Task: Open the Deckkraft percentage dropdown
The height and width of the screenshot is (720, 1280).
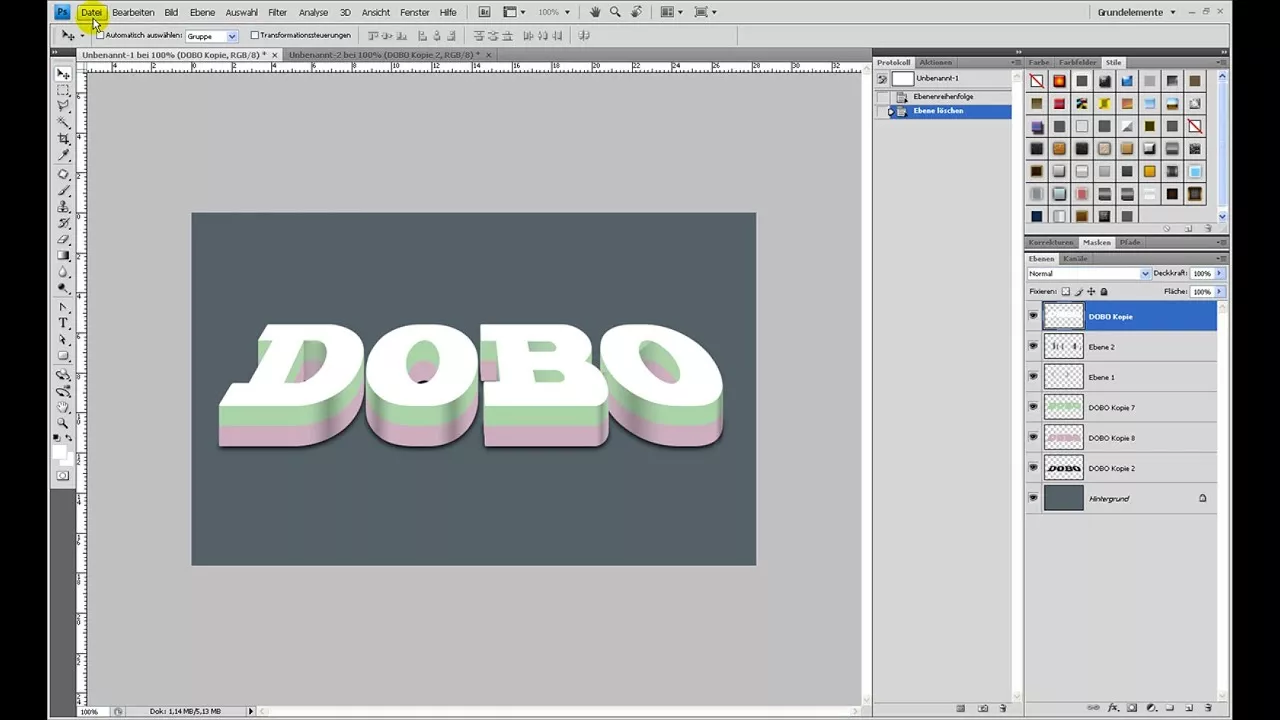Action: (x=1218, y=273)
